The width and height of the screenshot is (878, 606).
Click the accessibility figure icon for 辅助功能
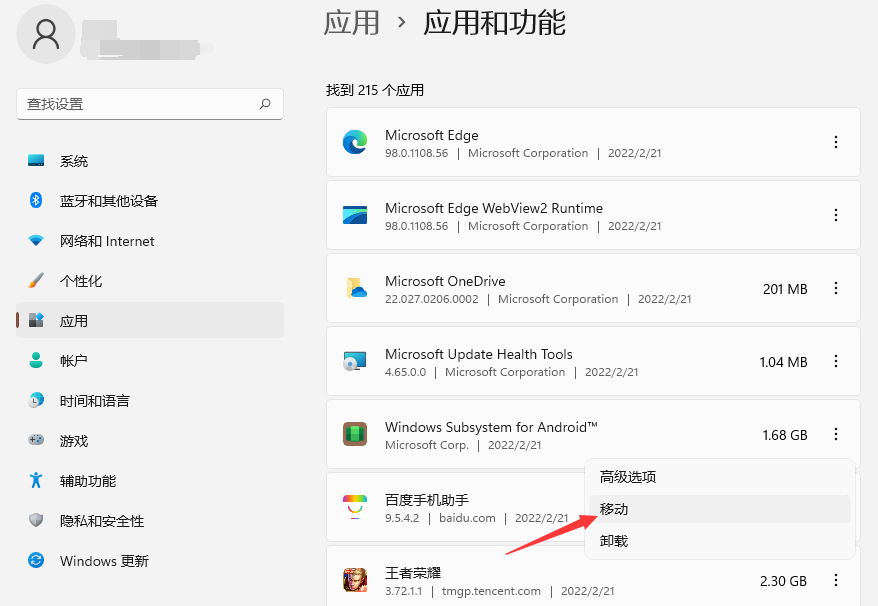point(36,480)
